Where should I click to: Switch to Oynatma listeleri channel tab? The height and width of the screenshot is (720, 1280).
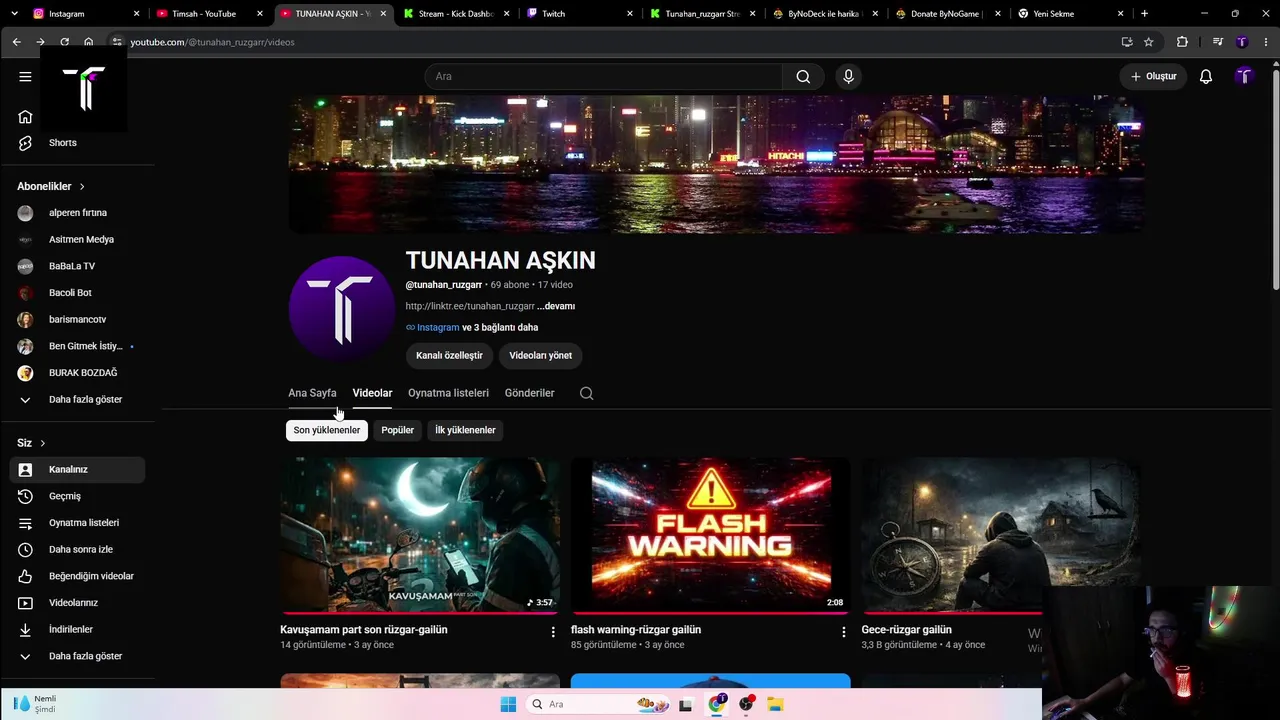(448, 393)
